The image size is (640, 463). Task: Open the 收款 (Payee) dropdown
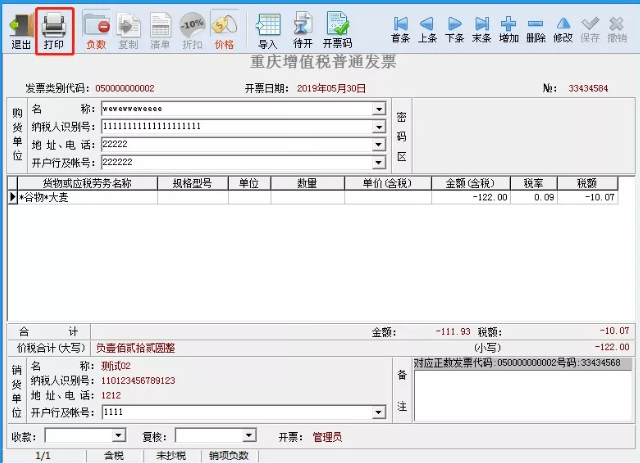click(x=119, y=436)
